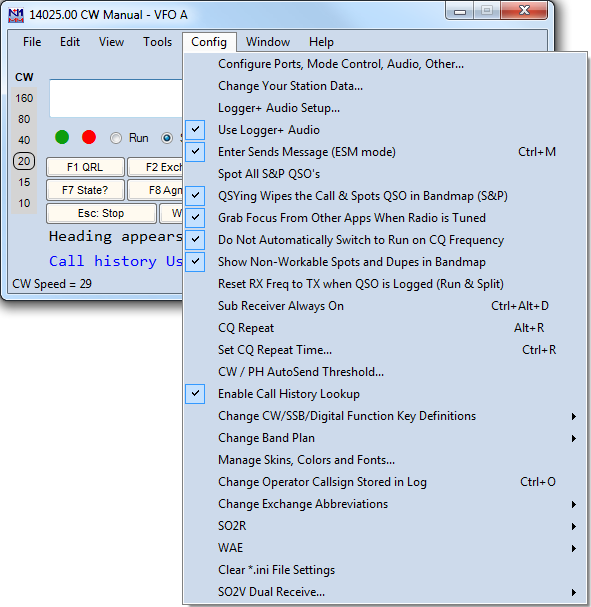Expand the WAE submenu
This screenshot has height=607, width=591.
click(x=385, y=548)
